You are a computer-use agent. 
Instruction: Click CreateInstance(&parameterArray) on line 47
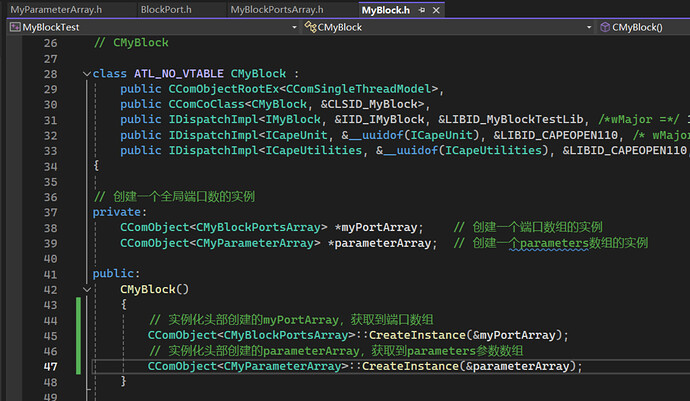pos(469,366)
